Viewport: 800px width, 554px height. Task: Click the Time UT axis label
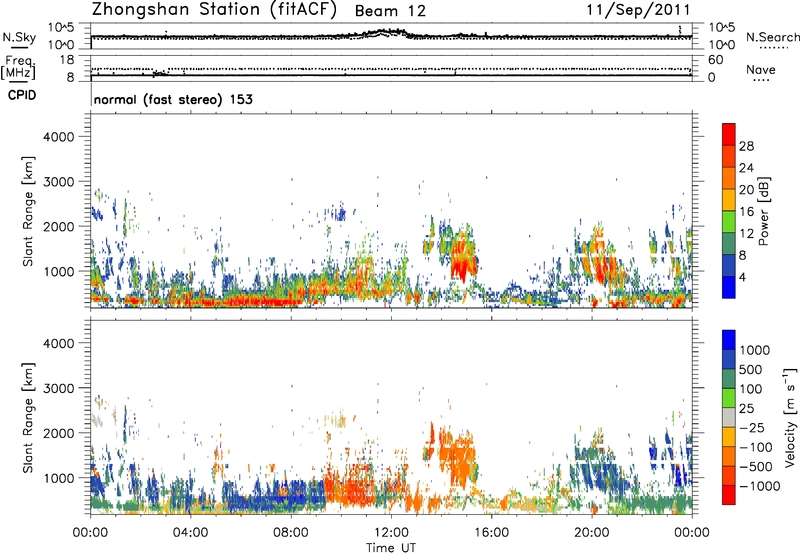(391, 548)
